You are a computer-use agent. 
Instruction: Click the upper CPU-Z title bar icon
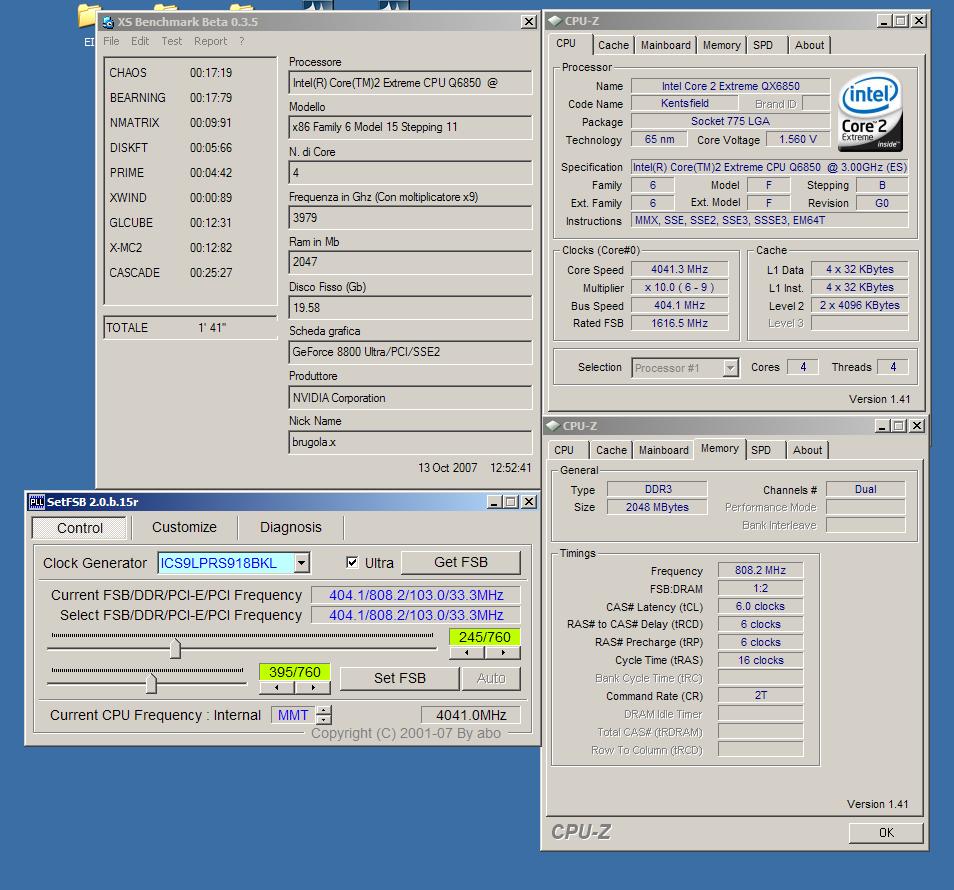click(555, 21)
